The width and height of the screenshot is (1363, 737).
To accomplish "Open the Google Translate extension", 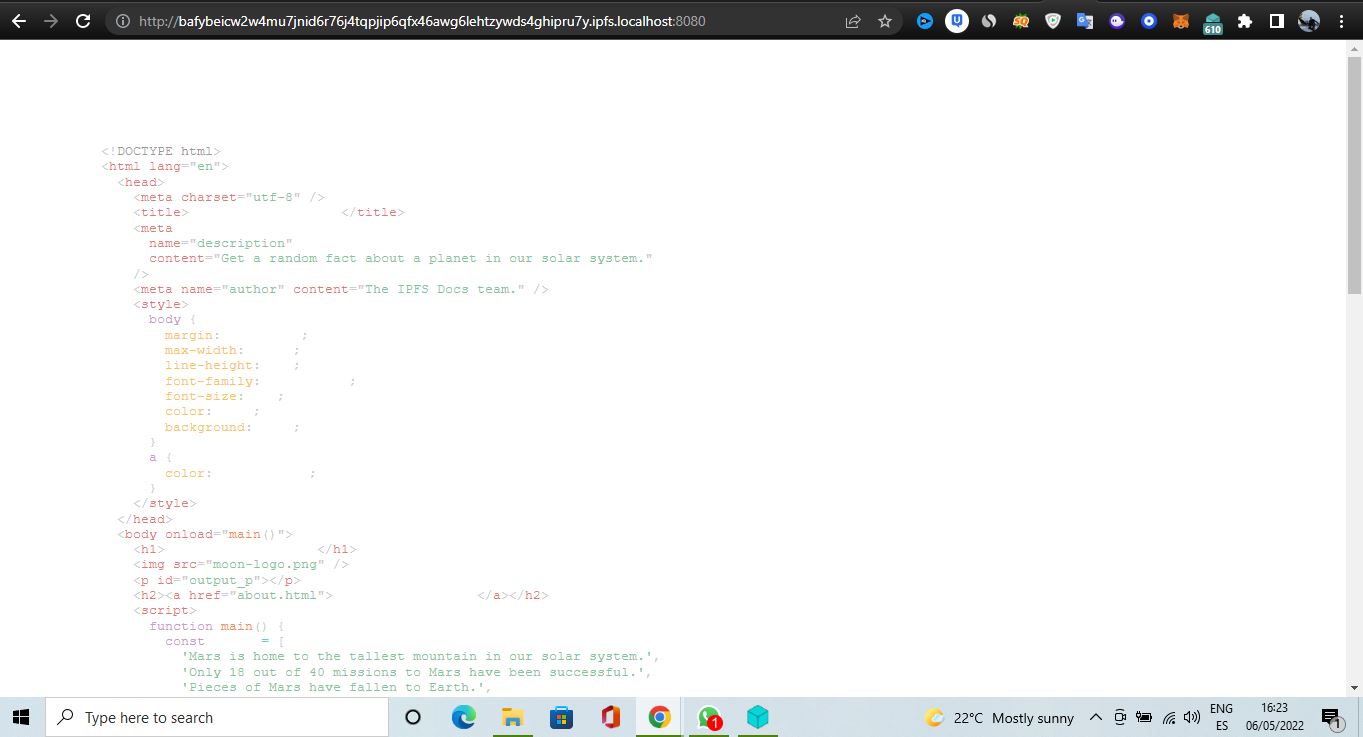I will pyautogui.click(x=1084, y=20).
